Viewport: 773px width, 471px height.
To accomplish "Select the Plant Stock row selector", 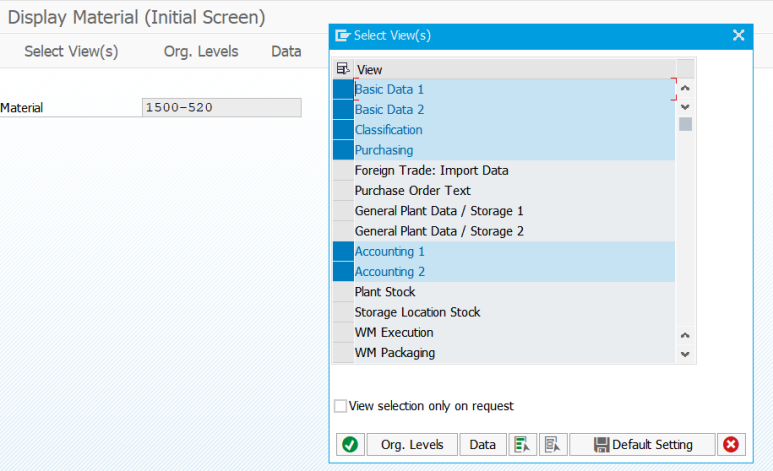I will pyautogui.click(x=343, y=292).
